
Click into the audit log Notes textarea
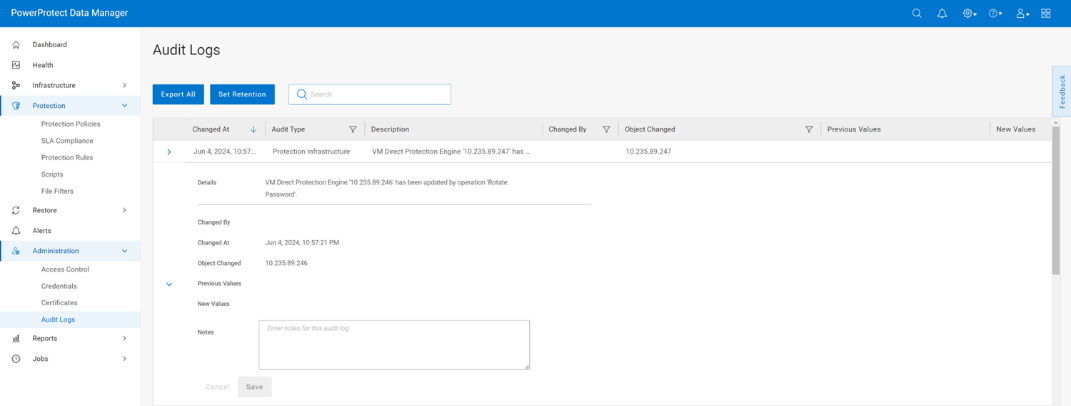pos(393,345)
